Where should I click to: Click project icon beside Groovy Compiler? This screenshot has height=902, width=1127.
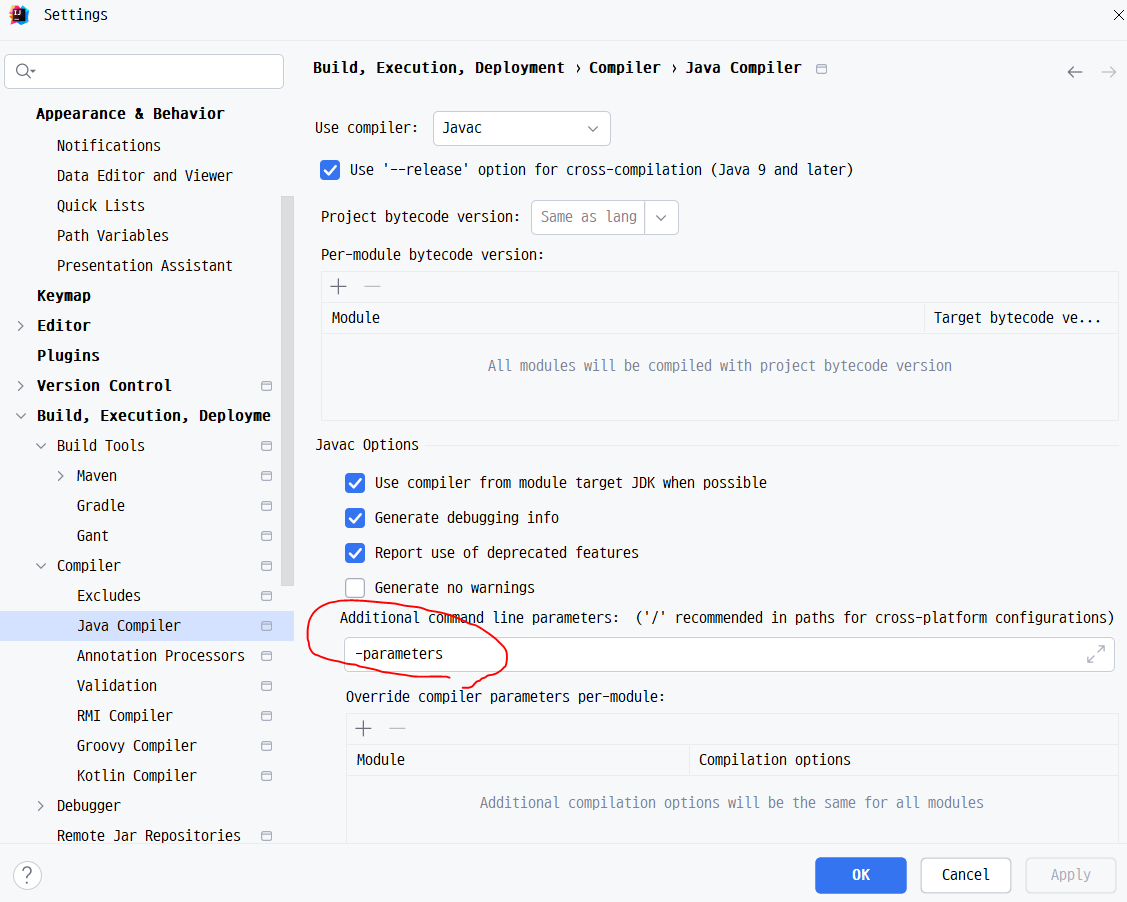pos(267,746)
